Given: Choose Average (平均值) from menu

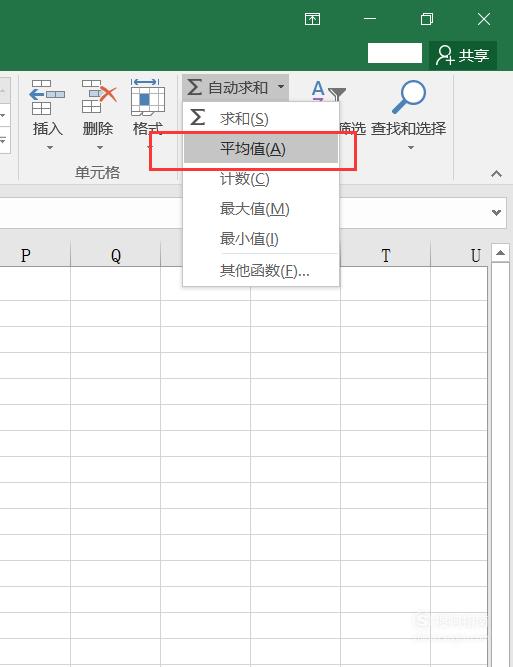Looking at the screenshot, I should [261, 149].
